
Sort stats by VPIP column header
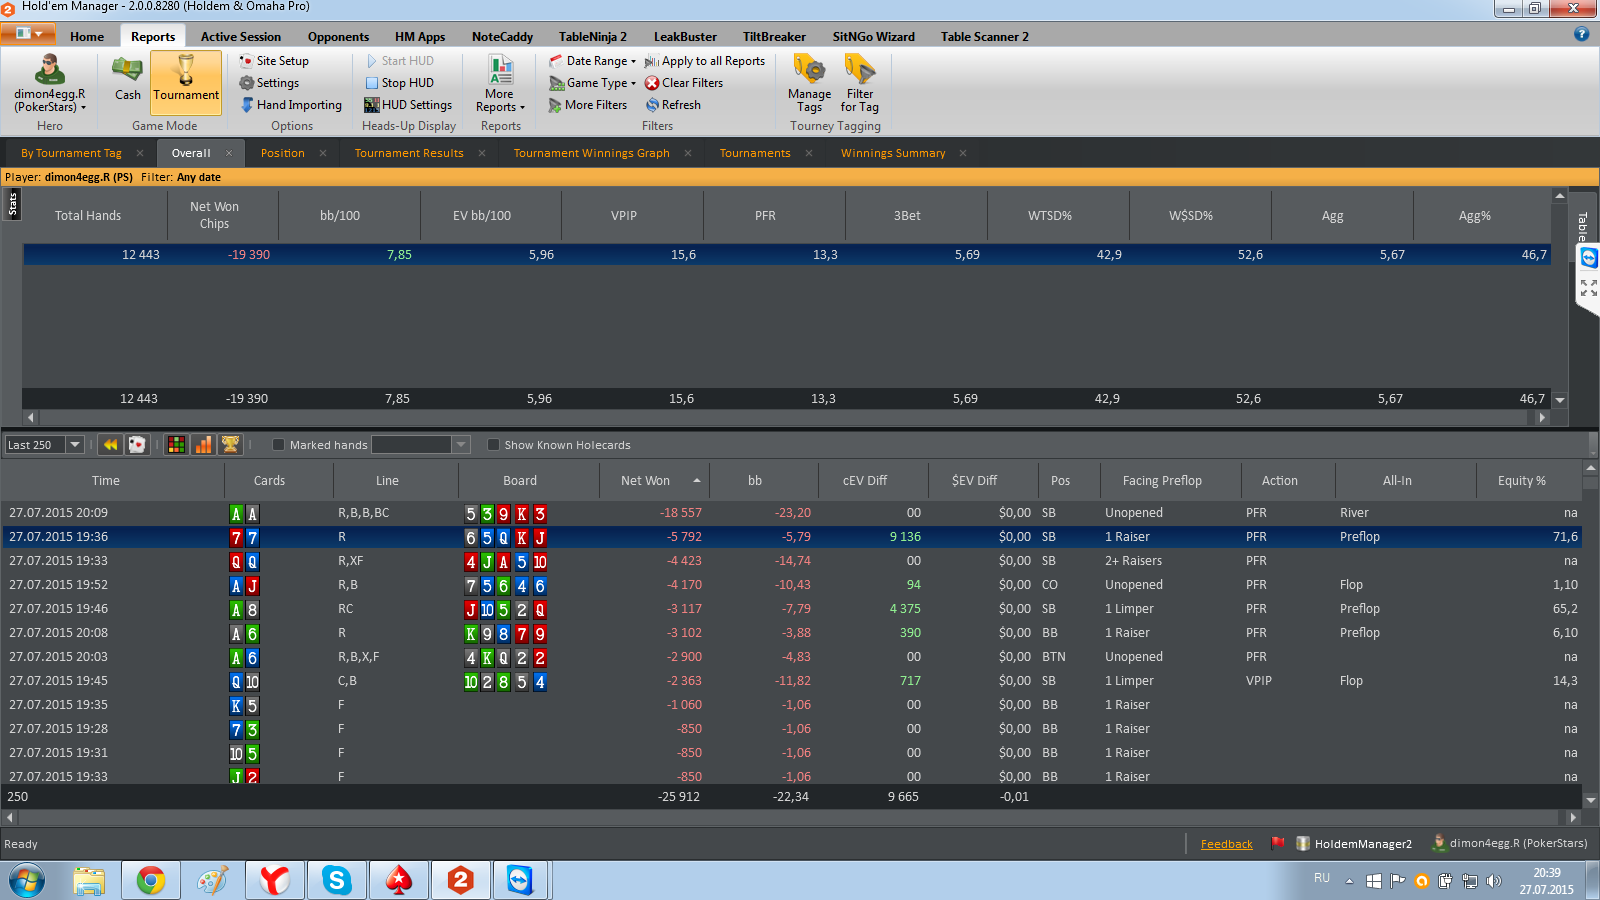pos(624,216)
